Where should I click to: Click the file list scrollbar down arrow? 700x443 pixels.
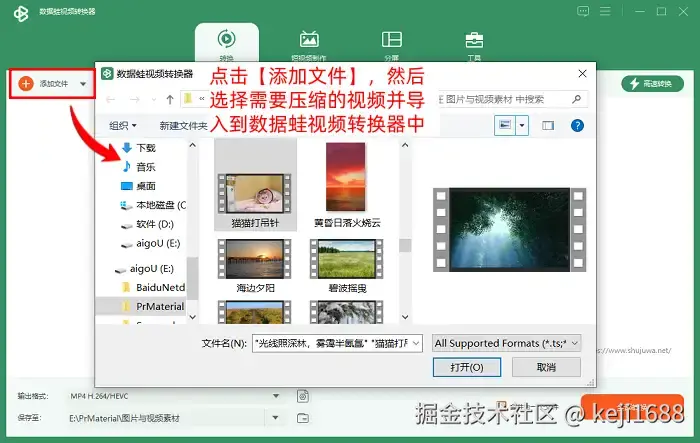[x=405, y=317]
